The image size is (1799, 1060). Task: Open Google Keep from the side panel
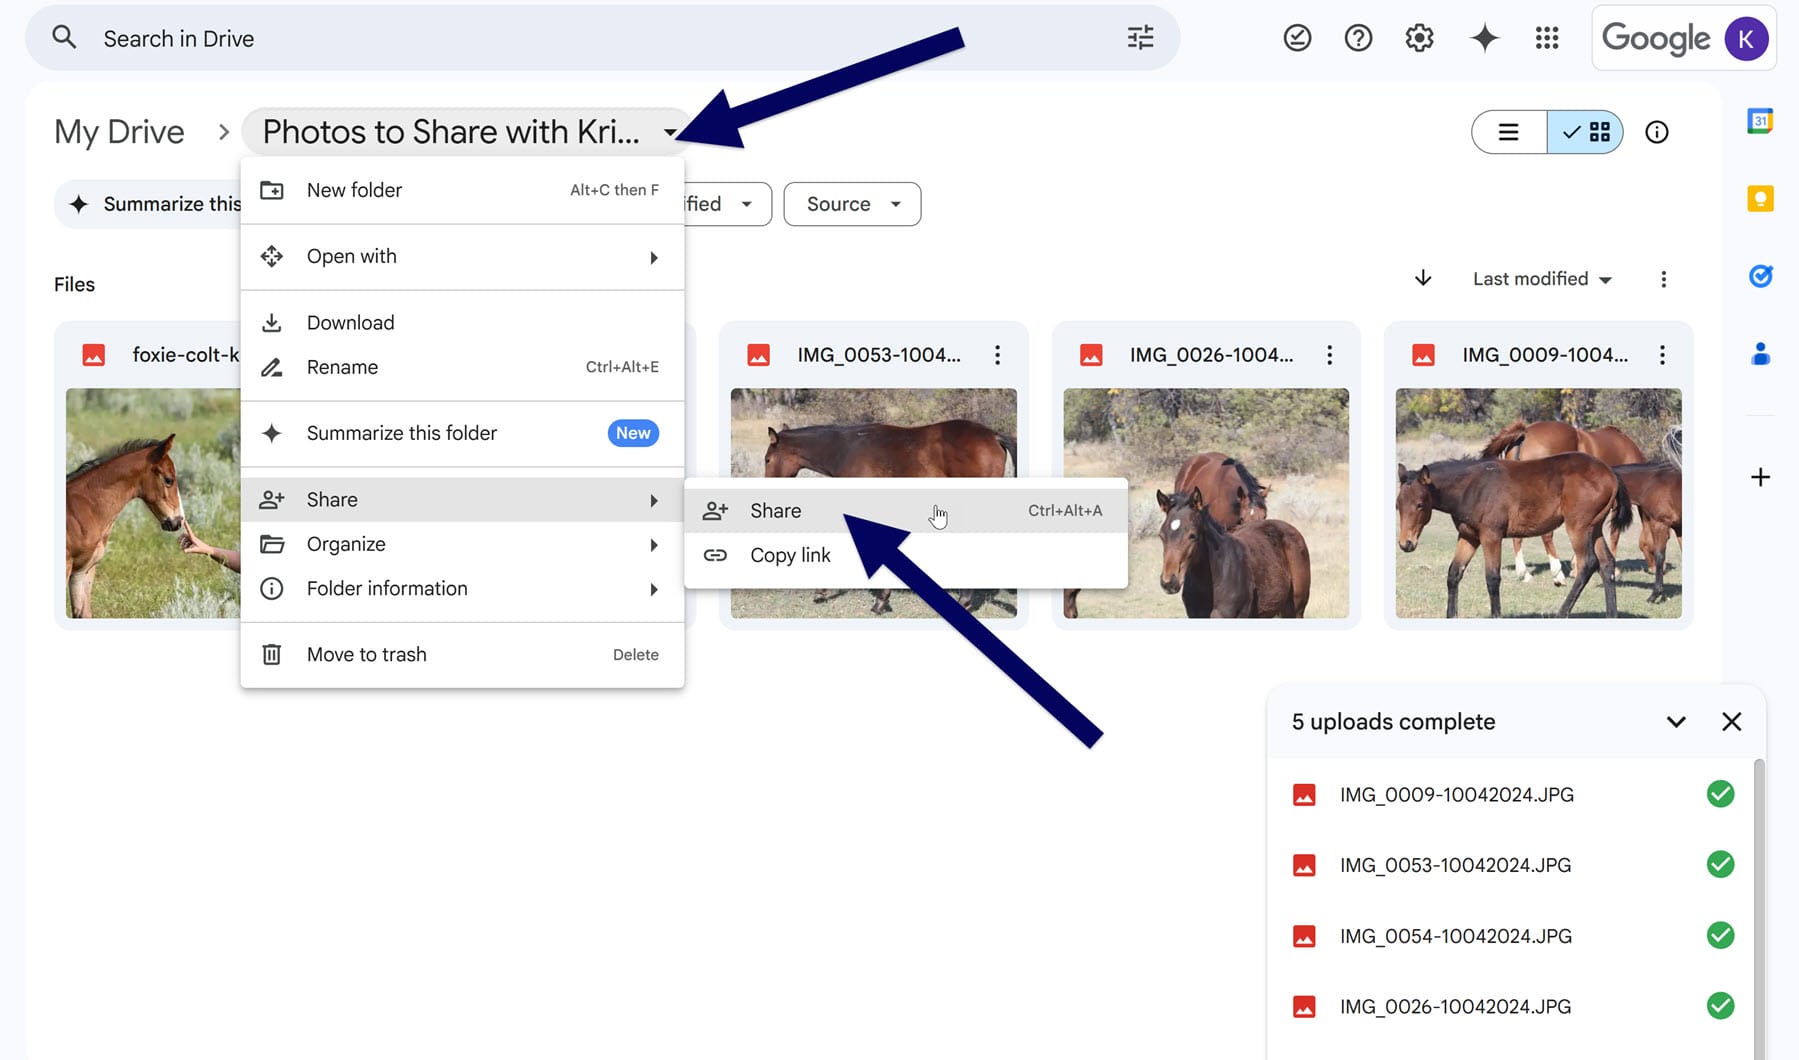1760,198
